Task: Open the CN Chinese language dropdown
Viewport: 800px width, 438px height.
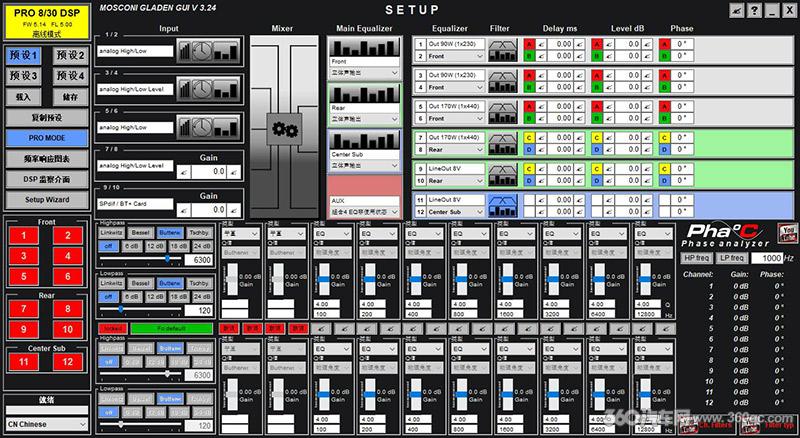Action: click(47, 424)
